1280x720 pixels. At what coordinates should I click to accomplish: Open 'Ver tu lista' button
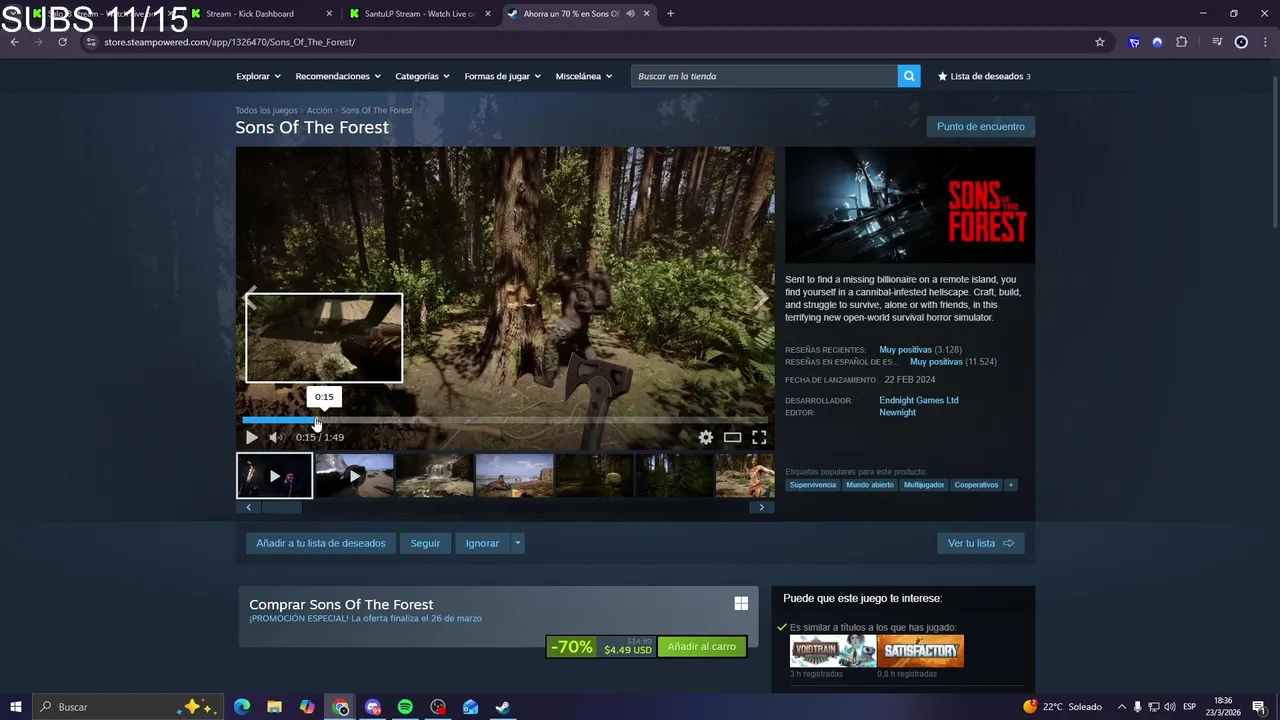[x=980, y=543]
